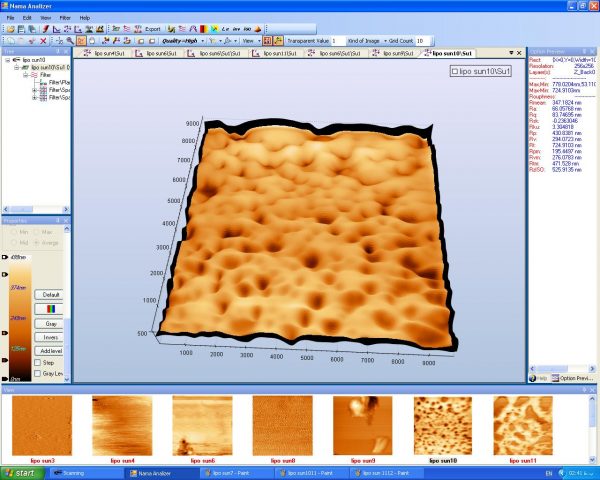Click the red lightning bolt toolbar icon
This screenshot has height=480, width=600.
[x=46, y=29]
